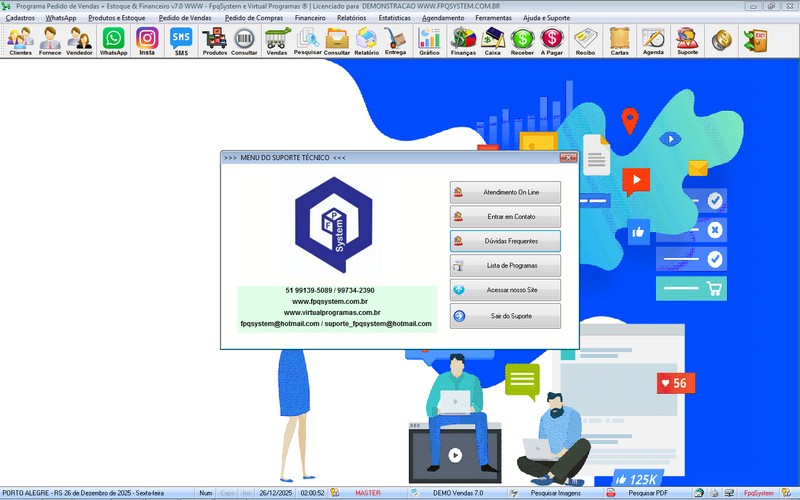Open the SMS toolbar icon
This screenshot has width=800, height=500.
[x=181, y=41]
